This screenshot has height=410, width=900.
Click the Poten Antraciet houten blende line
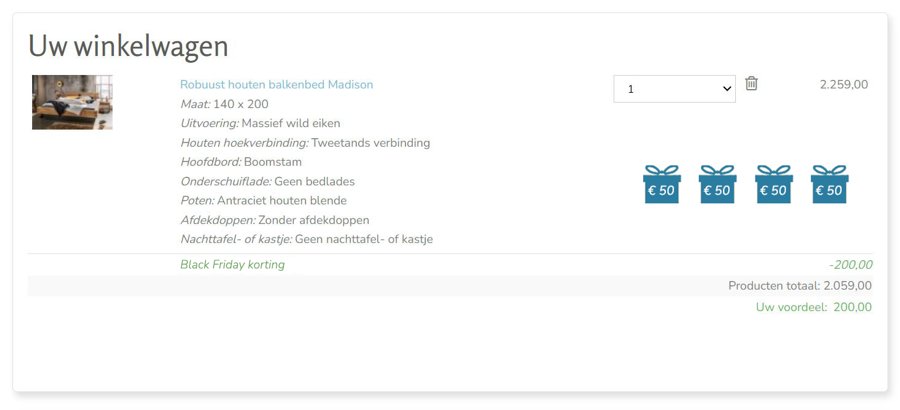(263, 201)
